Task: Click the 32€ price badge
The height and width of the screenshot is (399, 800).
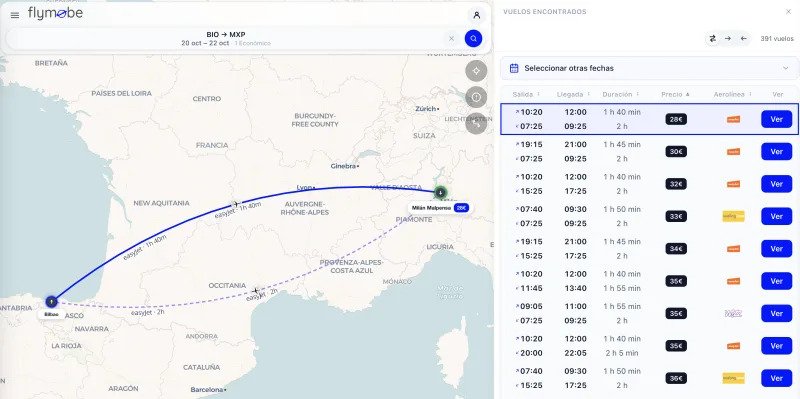Action: (x=676, y=184)
